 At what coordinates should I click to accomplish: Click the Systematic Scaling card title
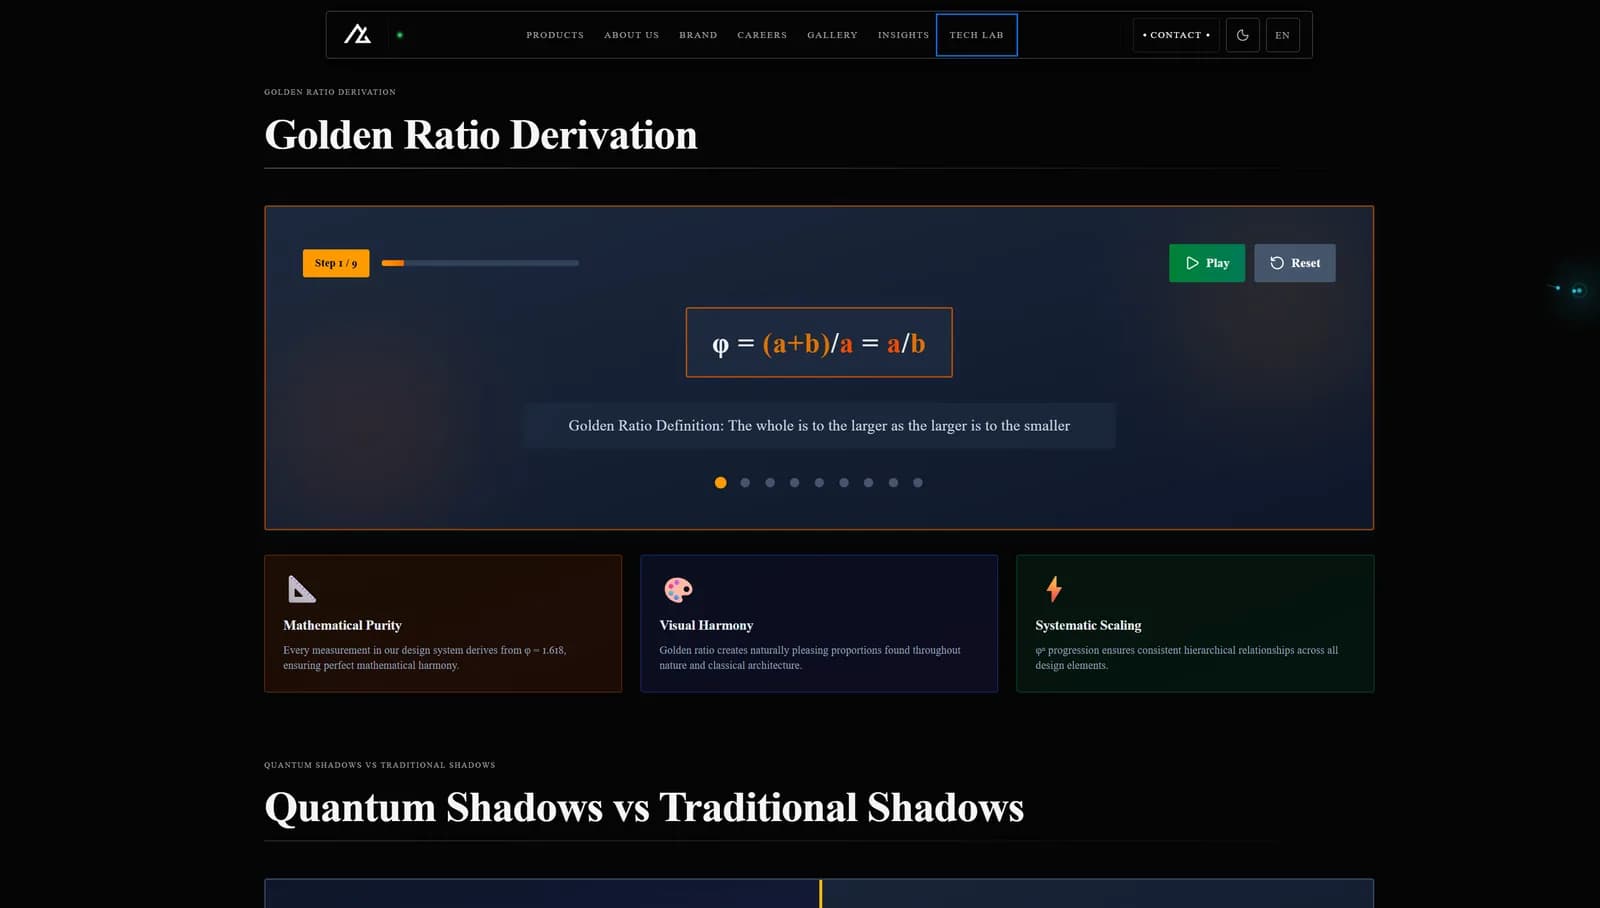click(1088, 625)
